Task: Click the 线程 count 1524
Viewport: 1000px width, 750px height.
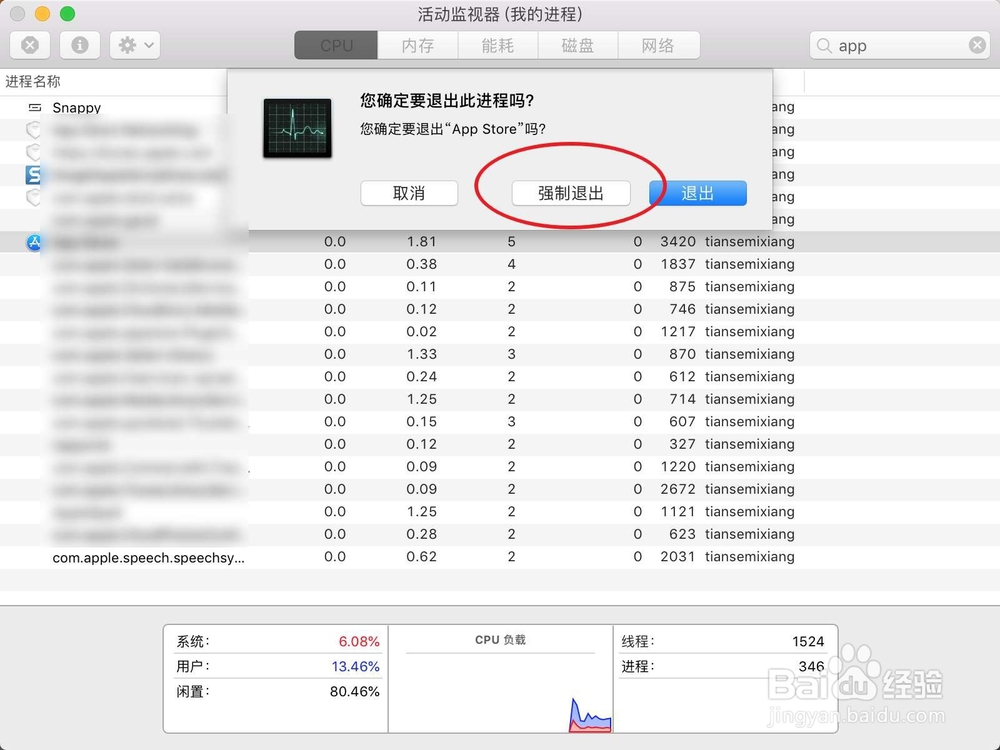Action: pyautogui.click(x=808, y=642)
